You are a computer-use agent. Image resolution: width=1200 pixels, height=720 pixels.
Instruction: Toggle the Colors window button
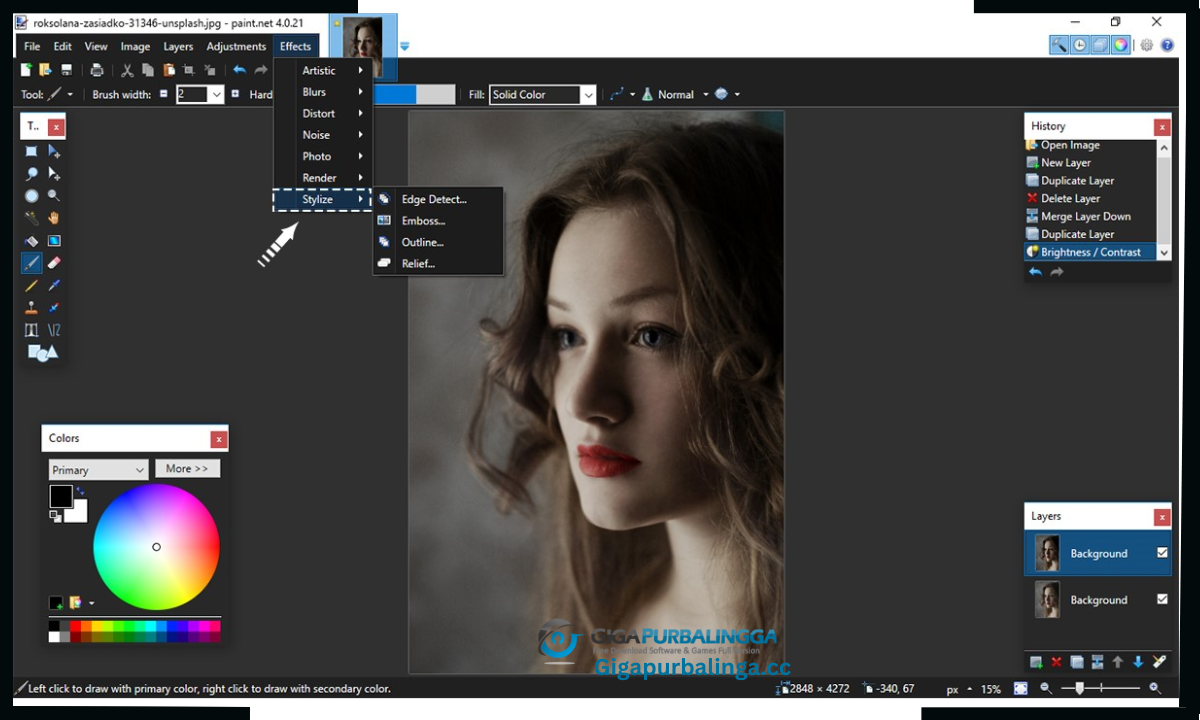click(1121, 45)
